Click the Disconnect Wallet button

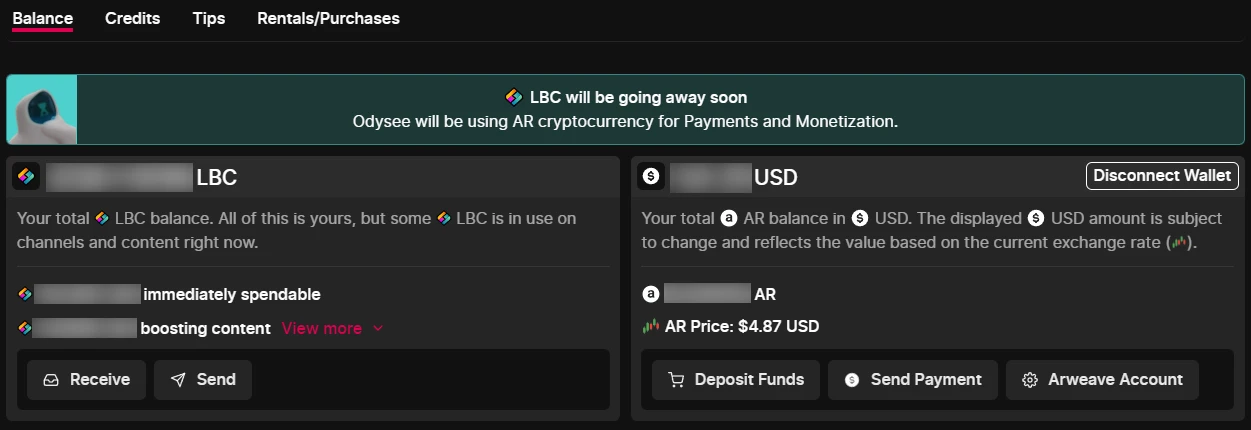pos(1162,175)
